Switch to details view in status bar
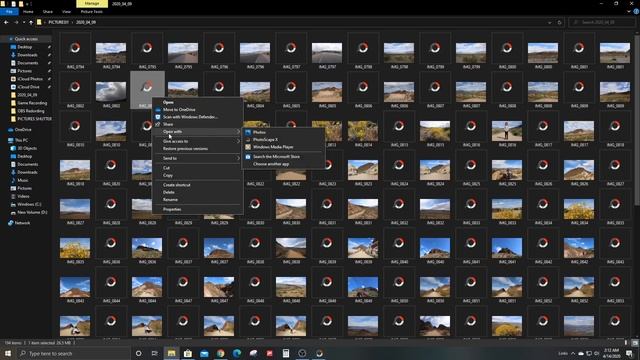 [627, 343]
